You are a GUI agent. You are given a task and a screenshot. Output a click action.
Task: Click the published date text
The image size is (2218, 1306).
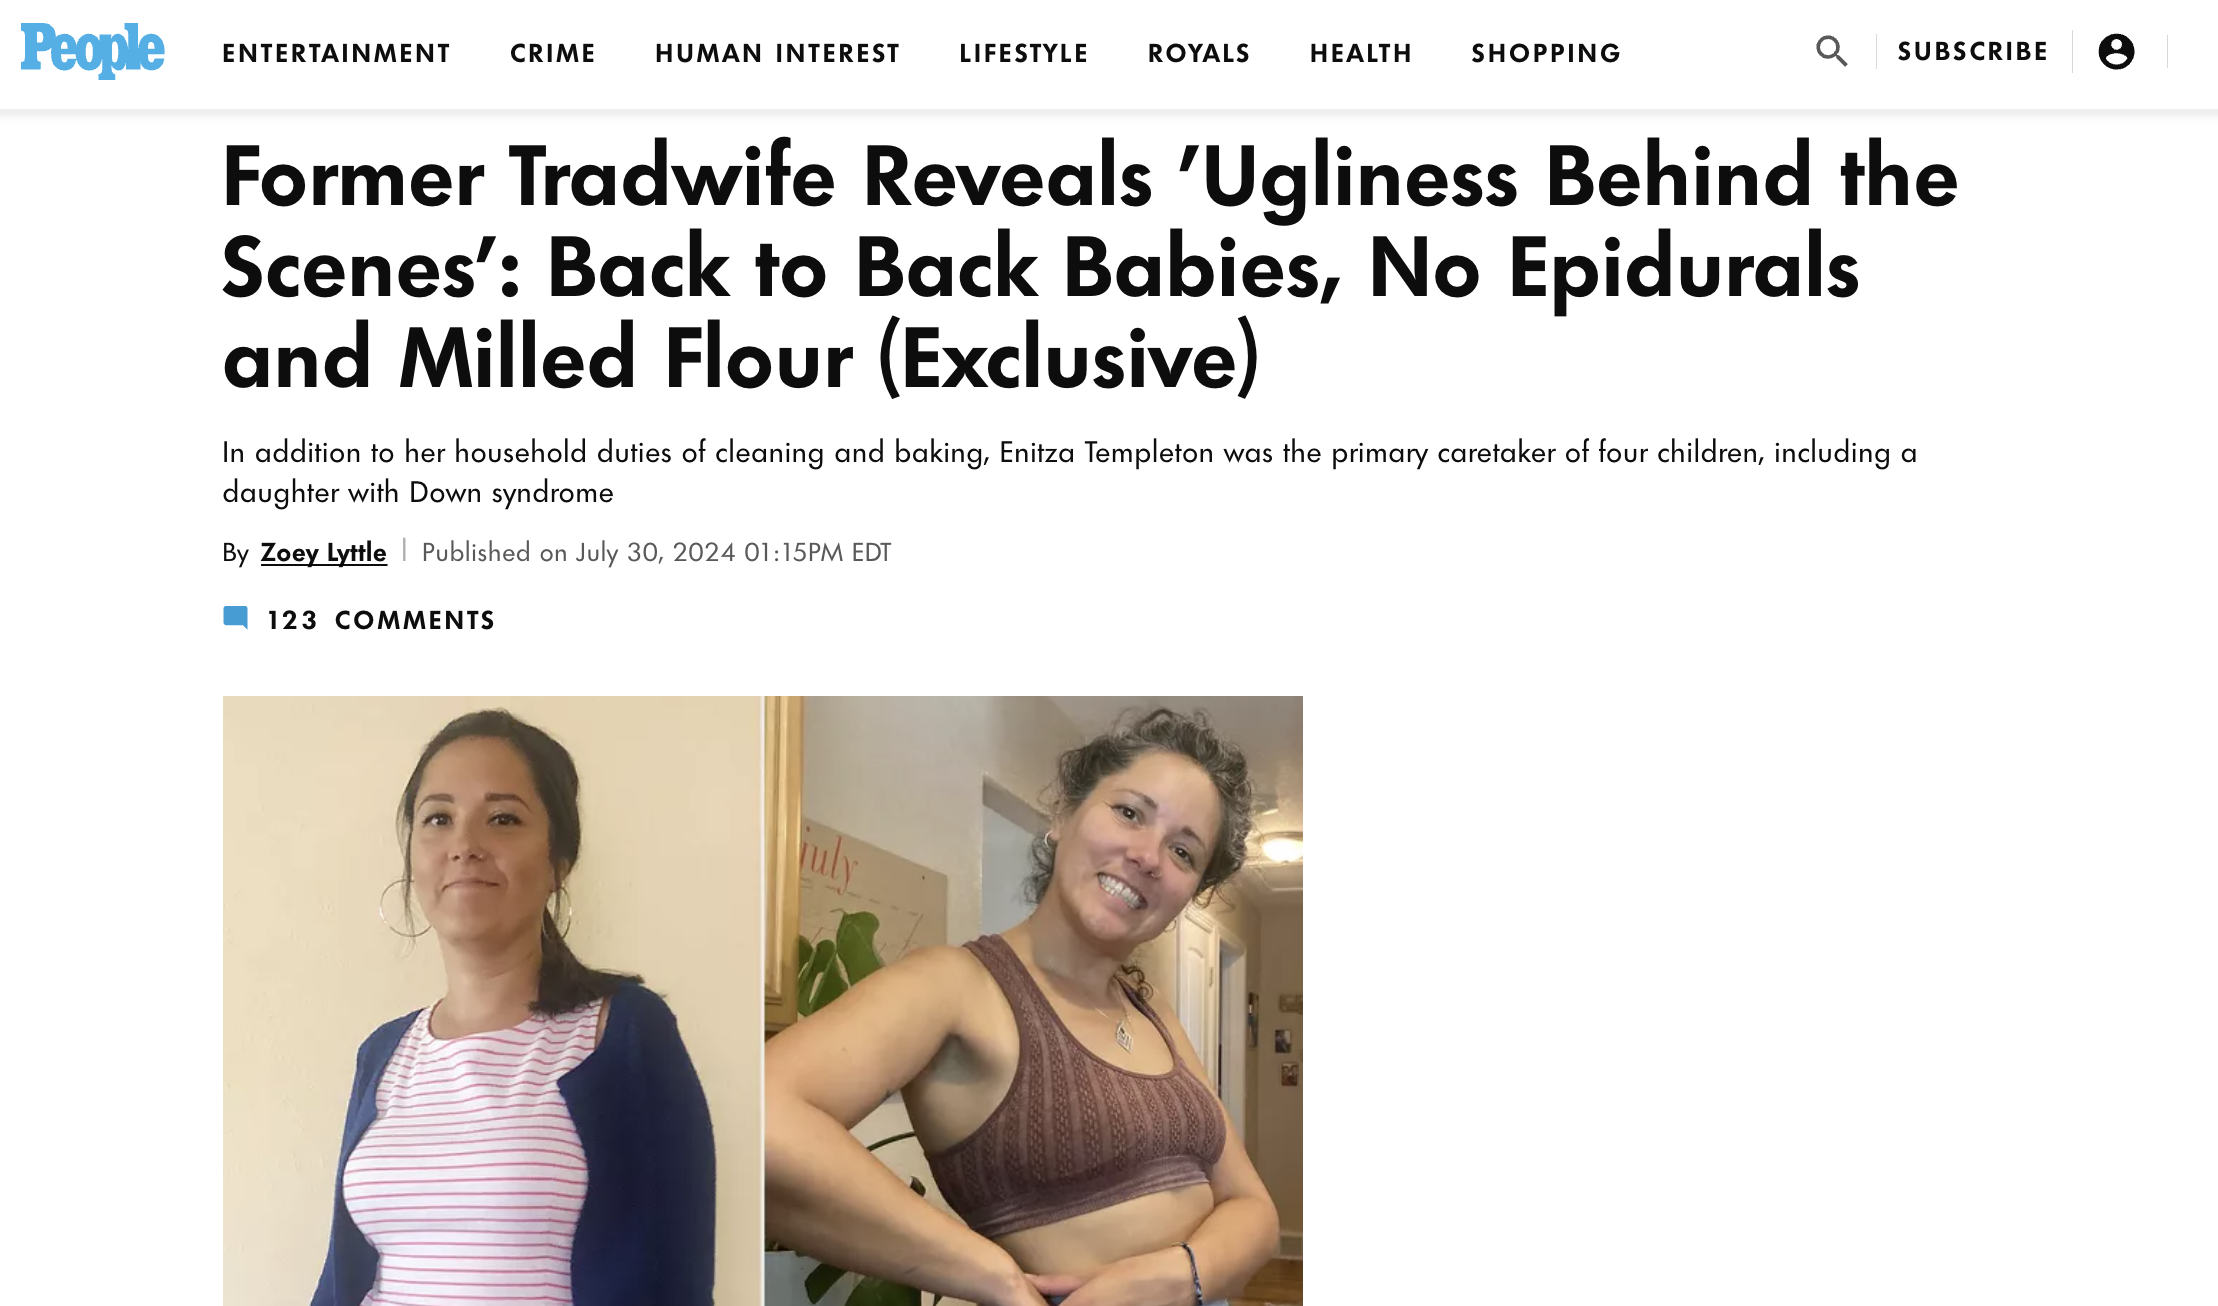(x=656, y=552)
